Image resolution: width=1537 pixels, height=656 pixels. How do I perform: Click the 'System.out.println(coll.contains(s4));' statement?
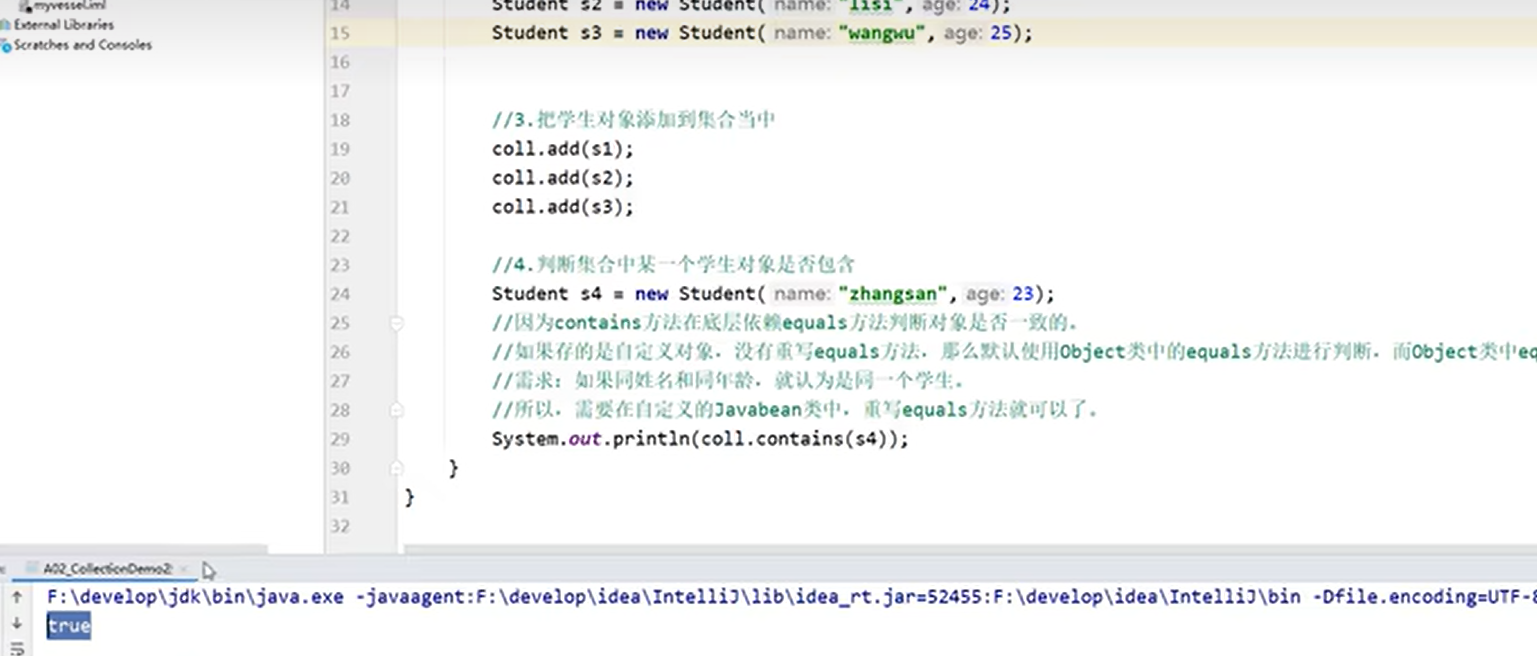click(700, 439)
